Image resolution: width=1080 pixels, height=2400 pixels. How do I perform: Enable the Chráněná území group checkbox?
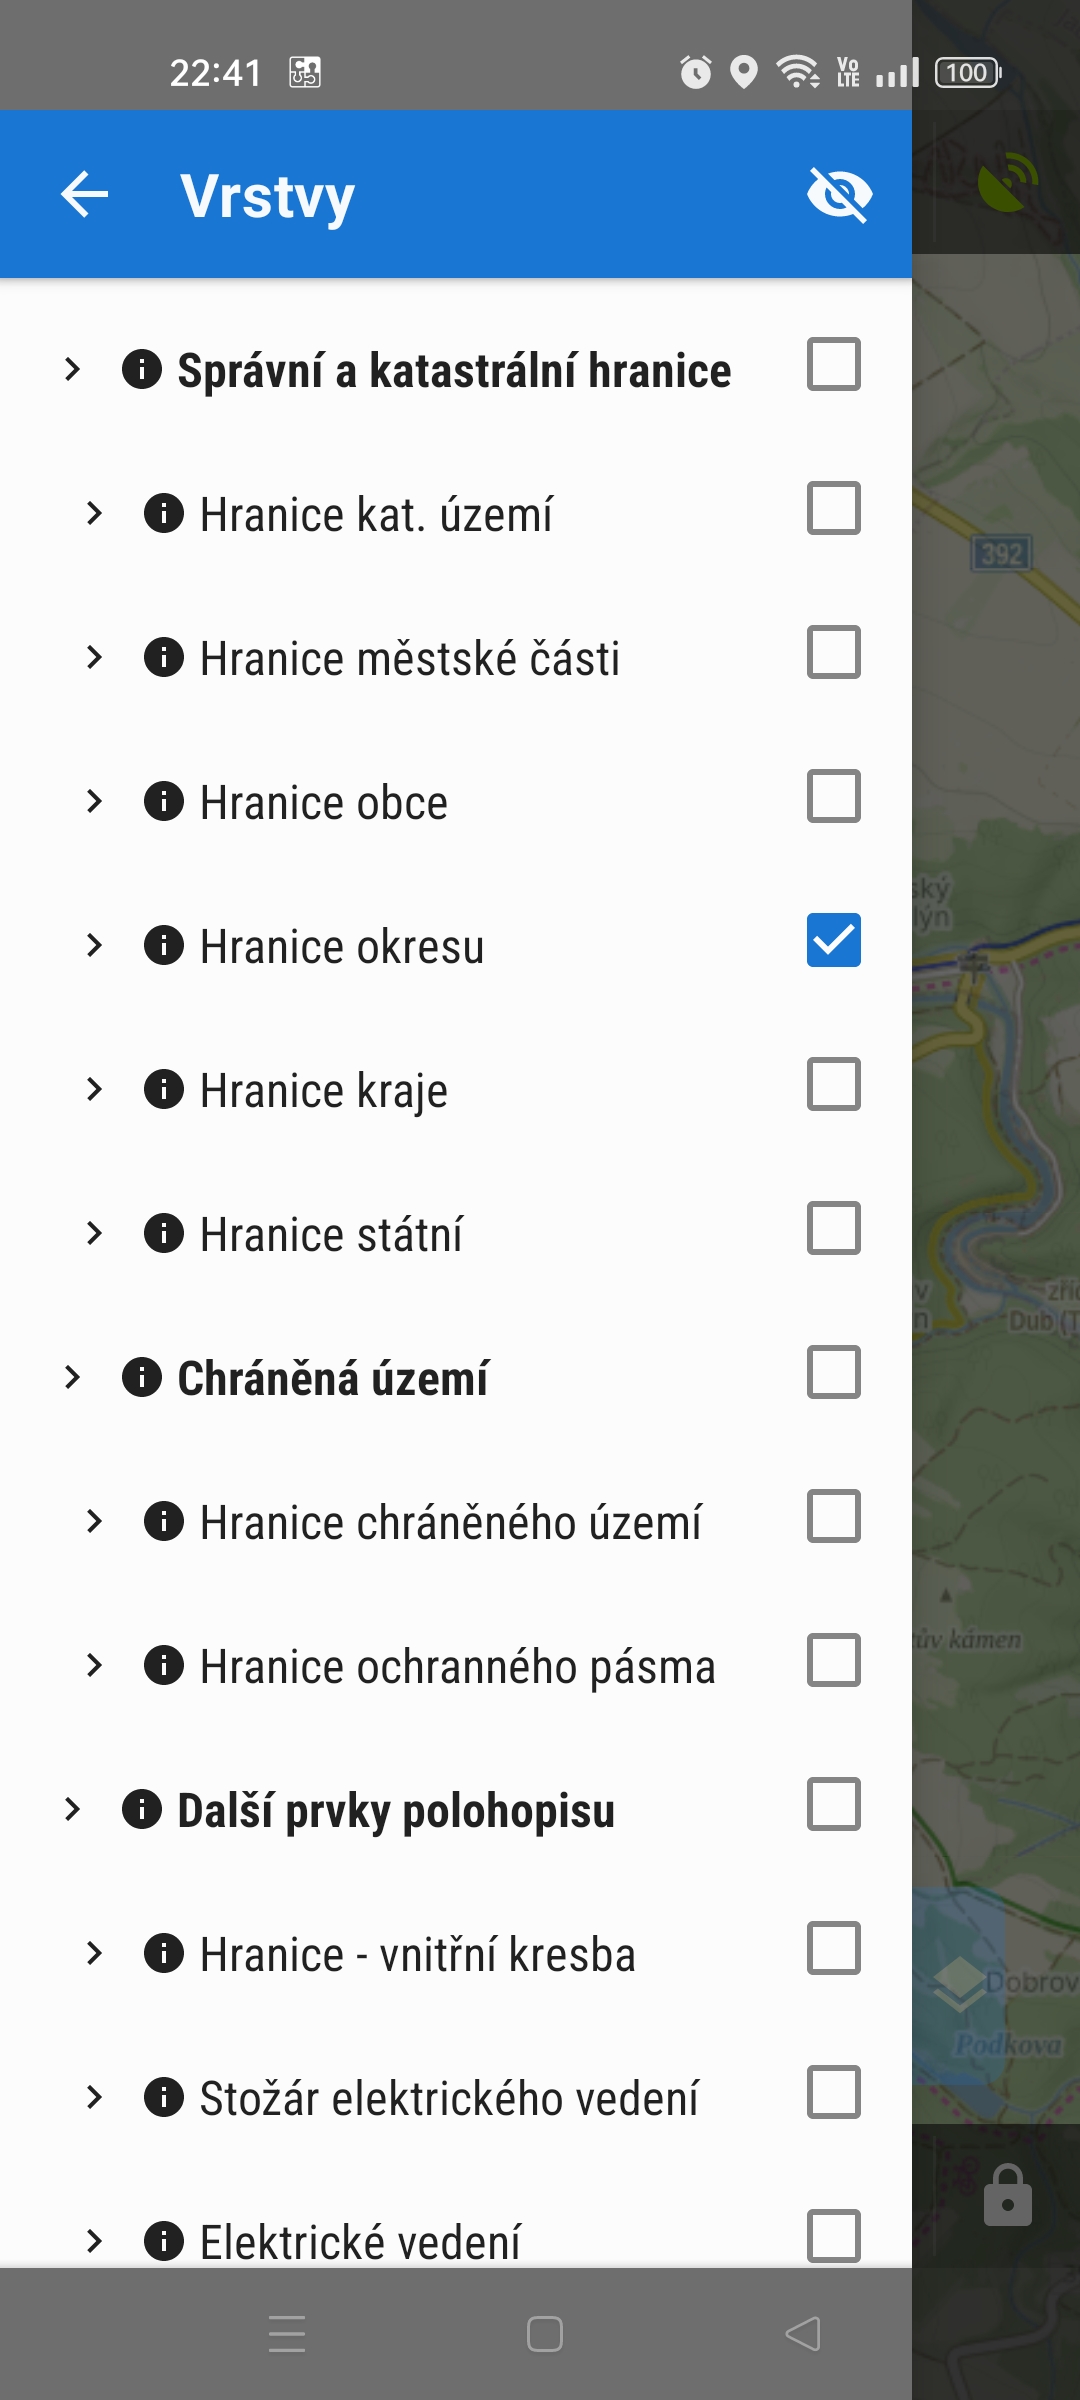pyautogui.click(x=834, y=1373)
